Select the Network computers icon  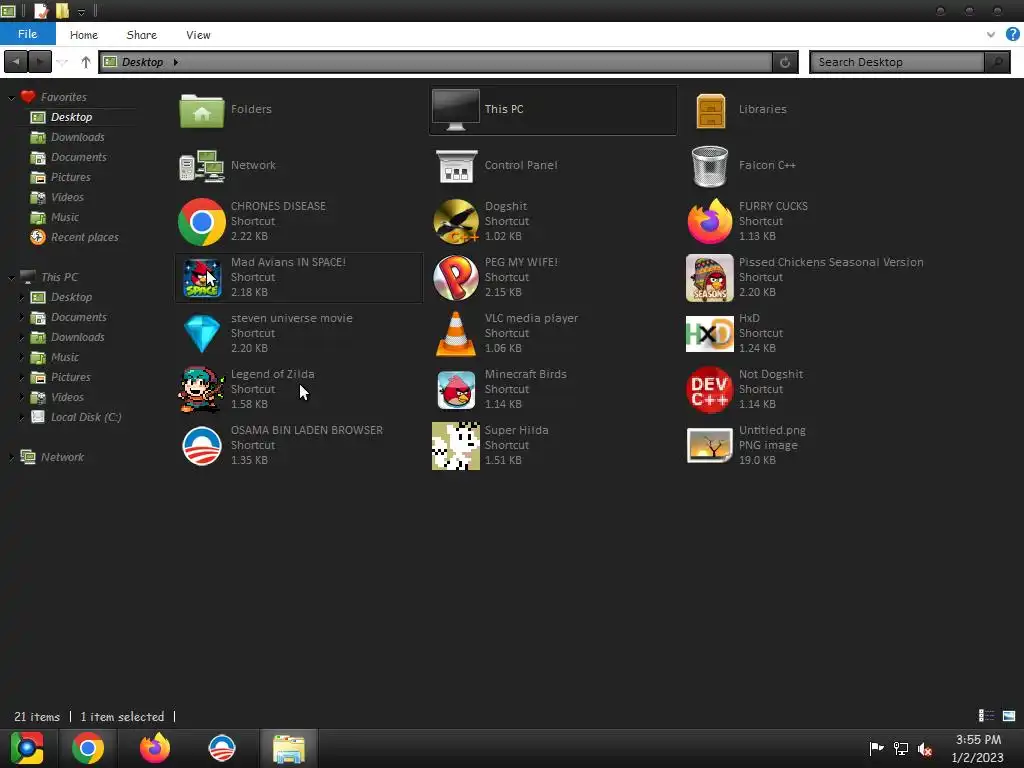coord(202,166)
